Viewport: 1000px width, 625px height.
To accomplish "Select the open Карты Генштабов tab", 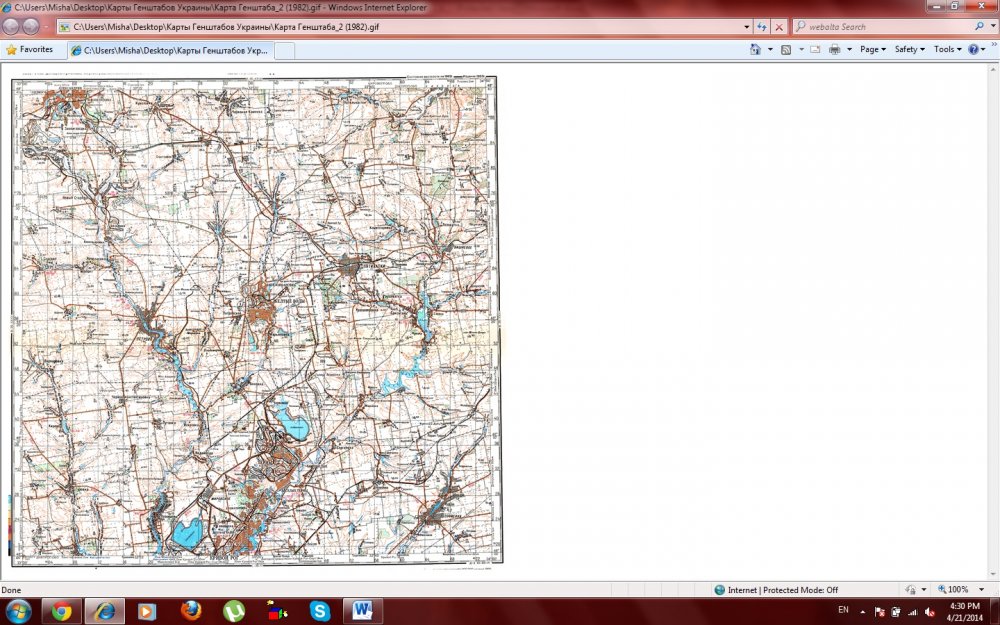I will (168, 50).
